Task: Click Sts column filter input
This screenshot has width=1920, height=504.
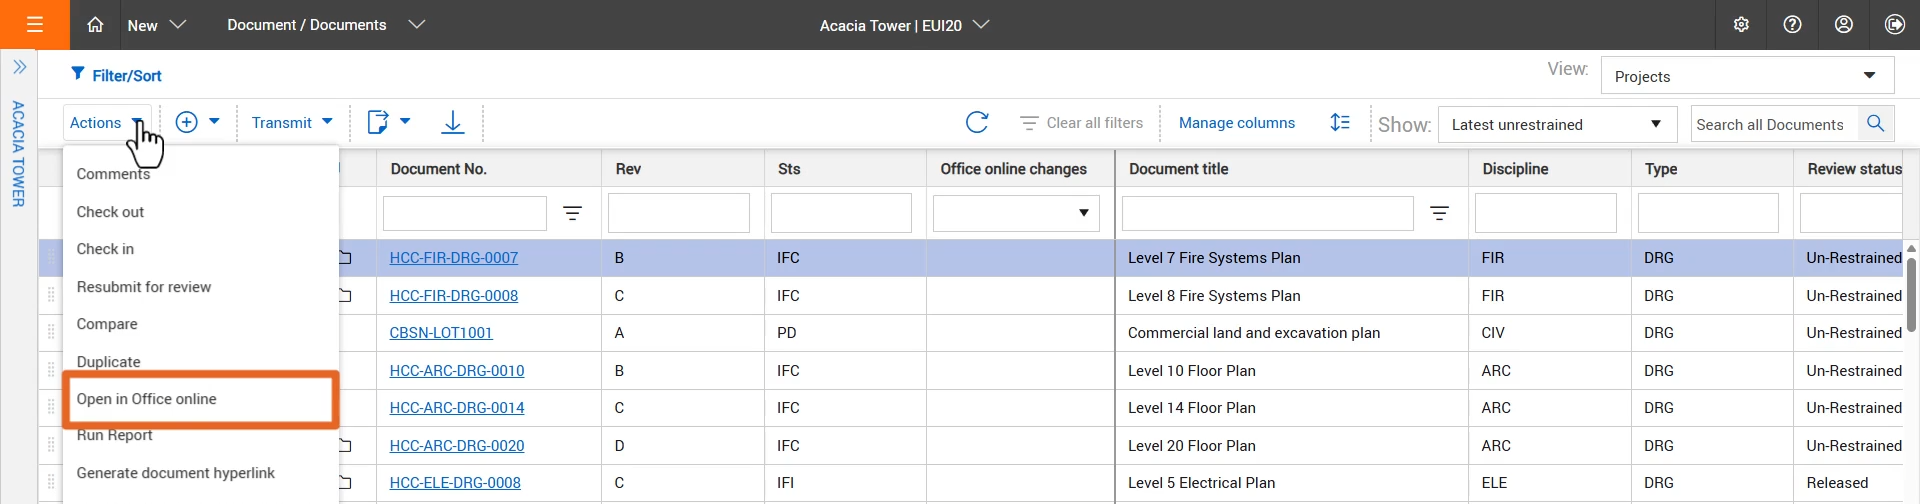Action: pos(841,213)
